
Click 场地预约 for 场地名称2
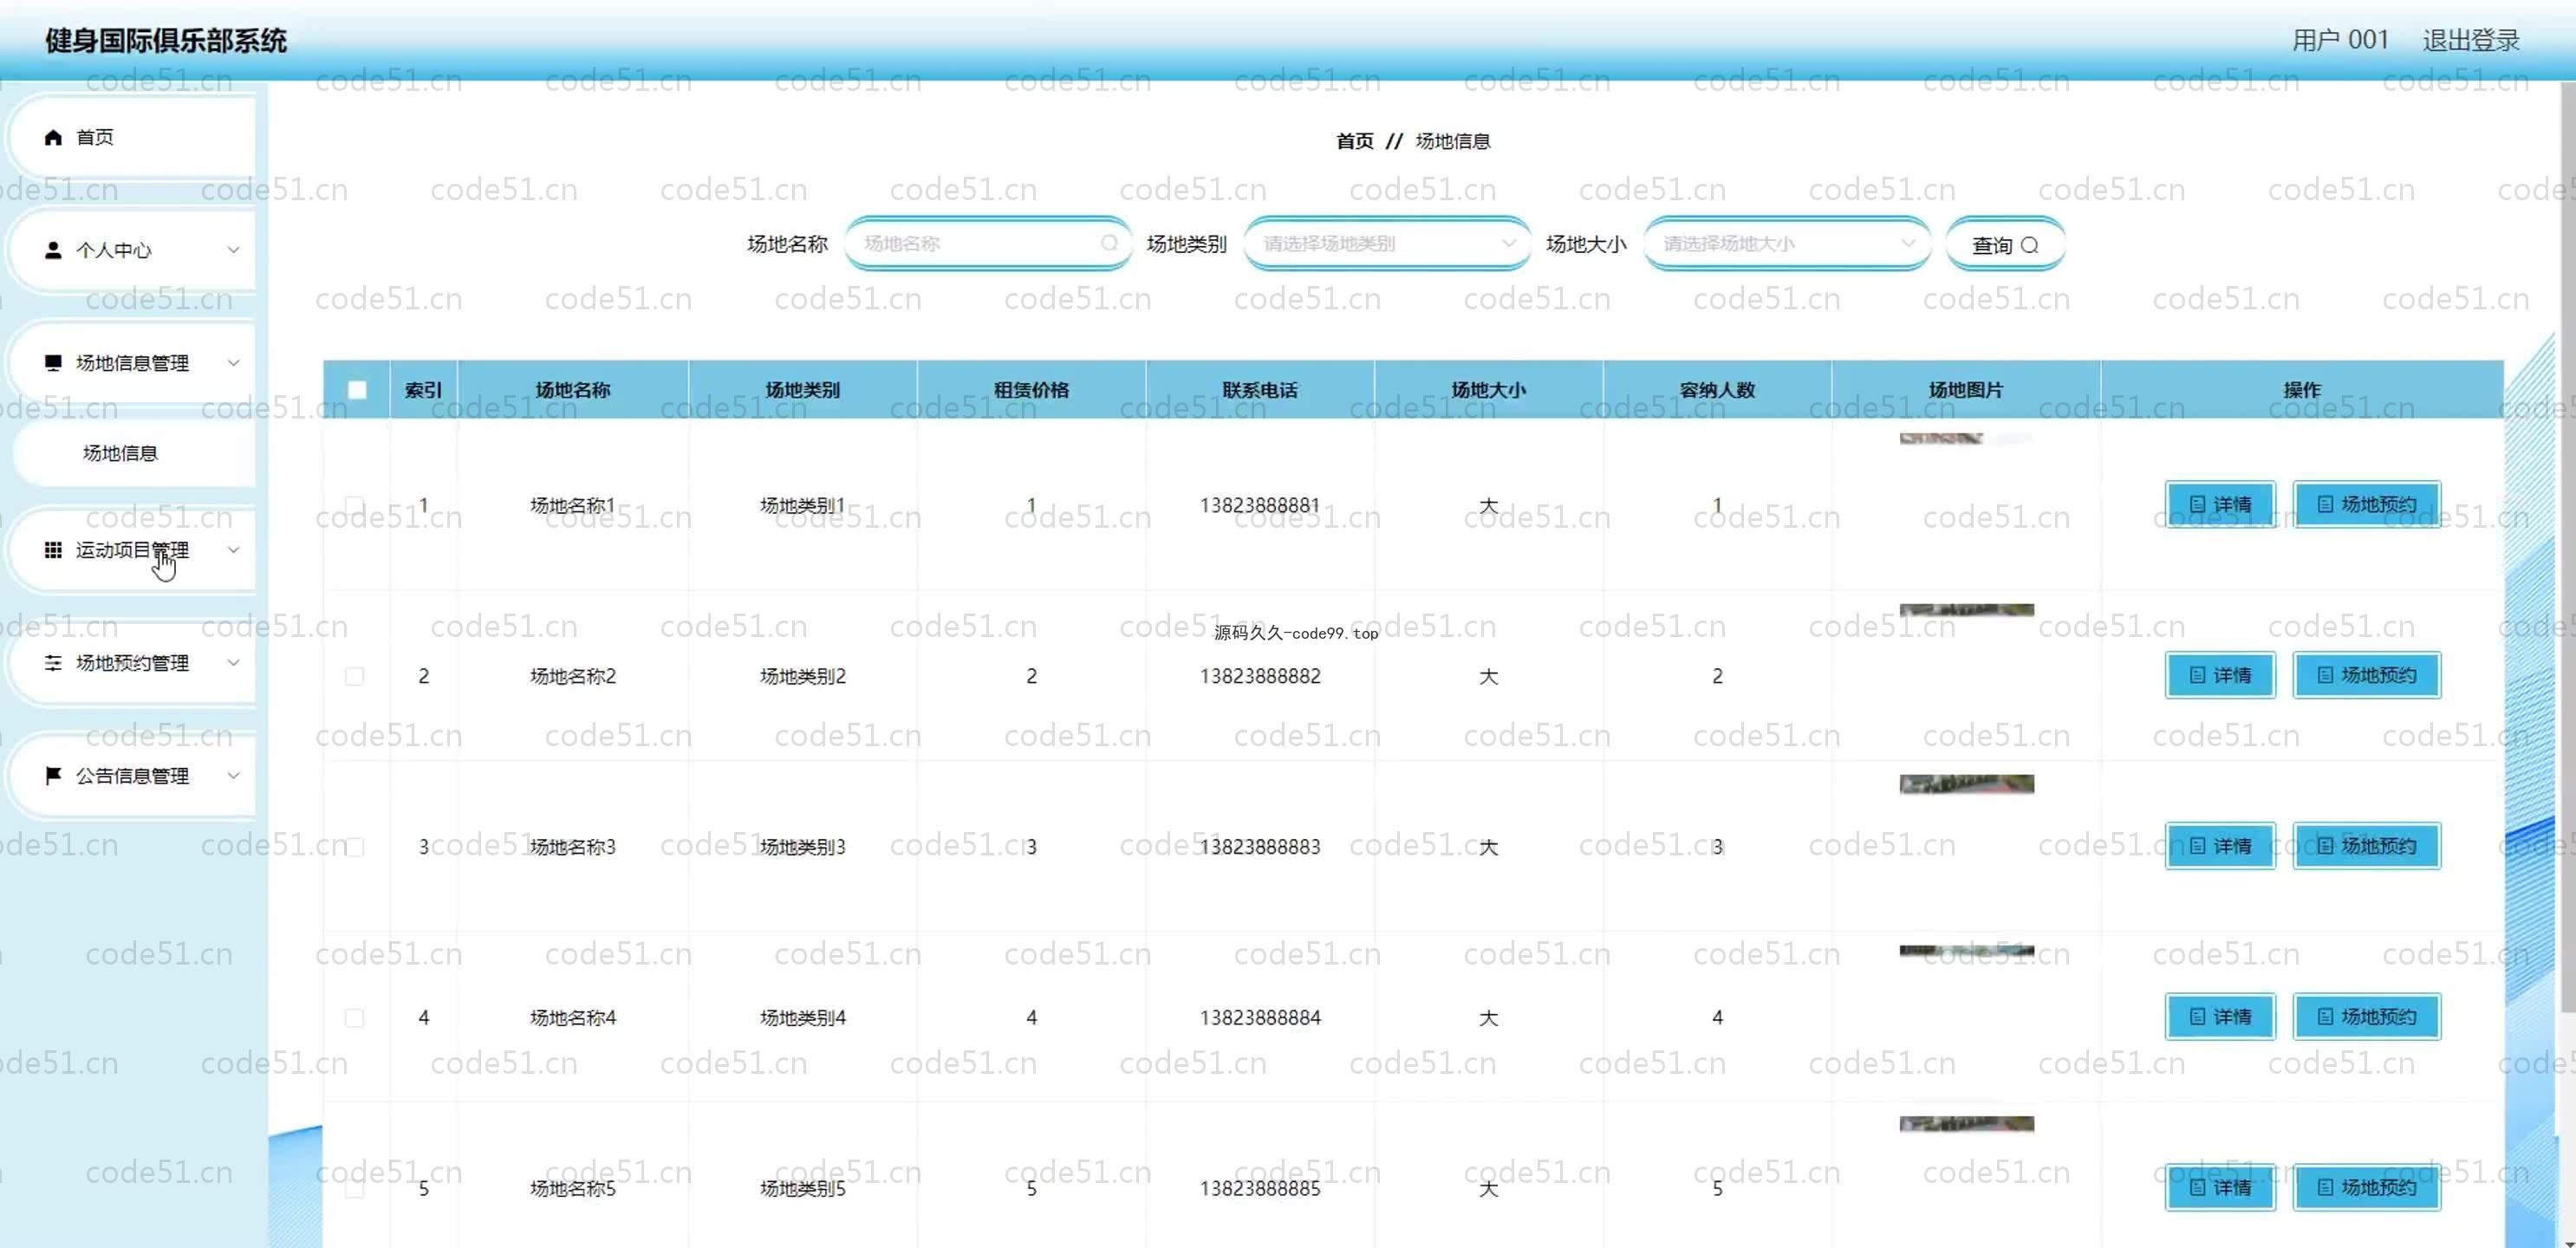[x=2366, y=675]
